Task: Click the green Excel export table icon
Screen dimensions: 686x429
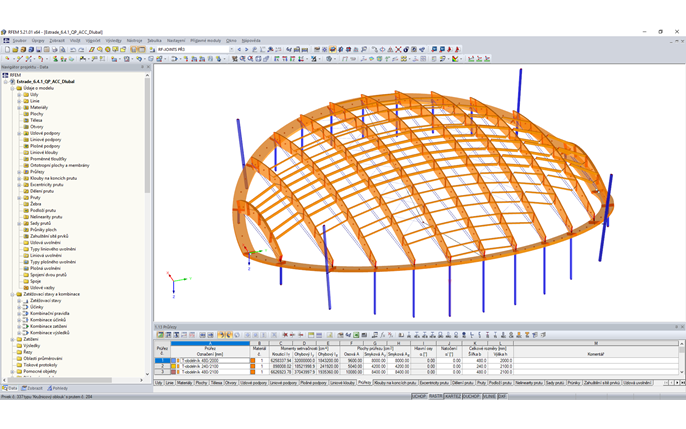Action: pyautogui.click(x=356, y=335)
